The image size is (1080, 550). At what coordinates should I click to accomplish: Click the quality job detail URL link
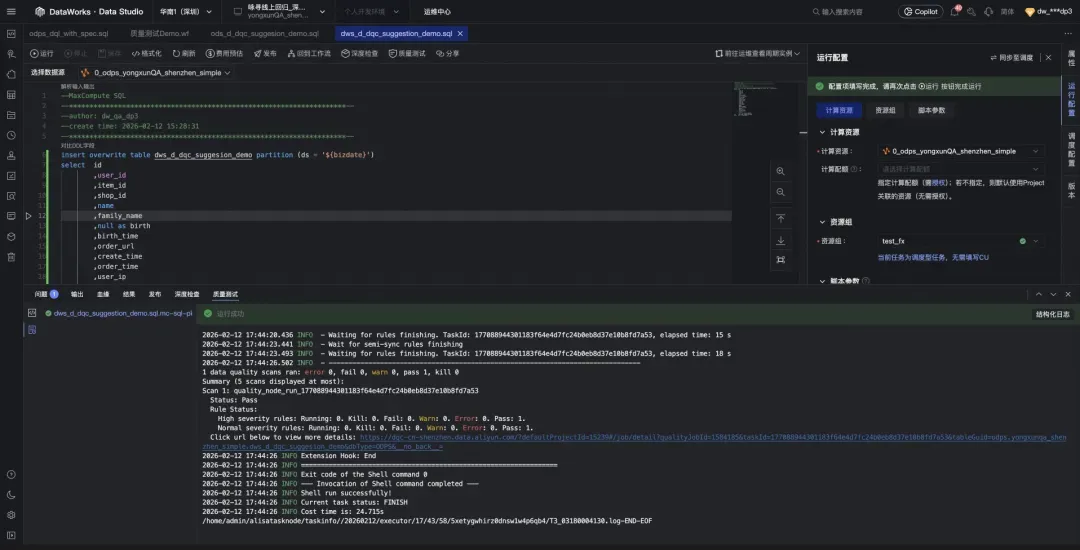[x=634, y=442]
